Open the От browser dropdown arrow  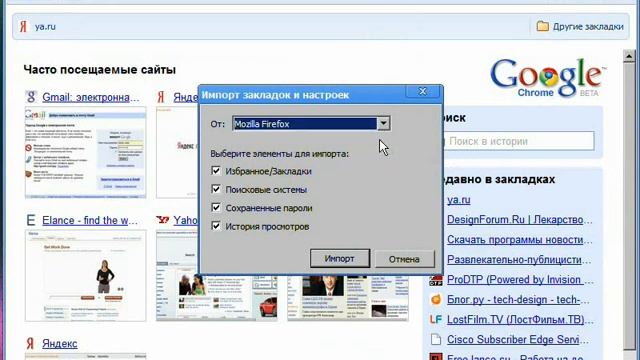point(383,124)
